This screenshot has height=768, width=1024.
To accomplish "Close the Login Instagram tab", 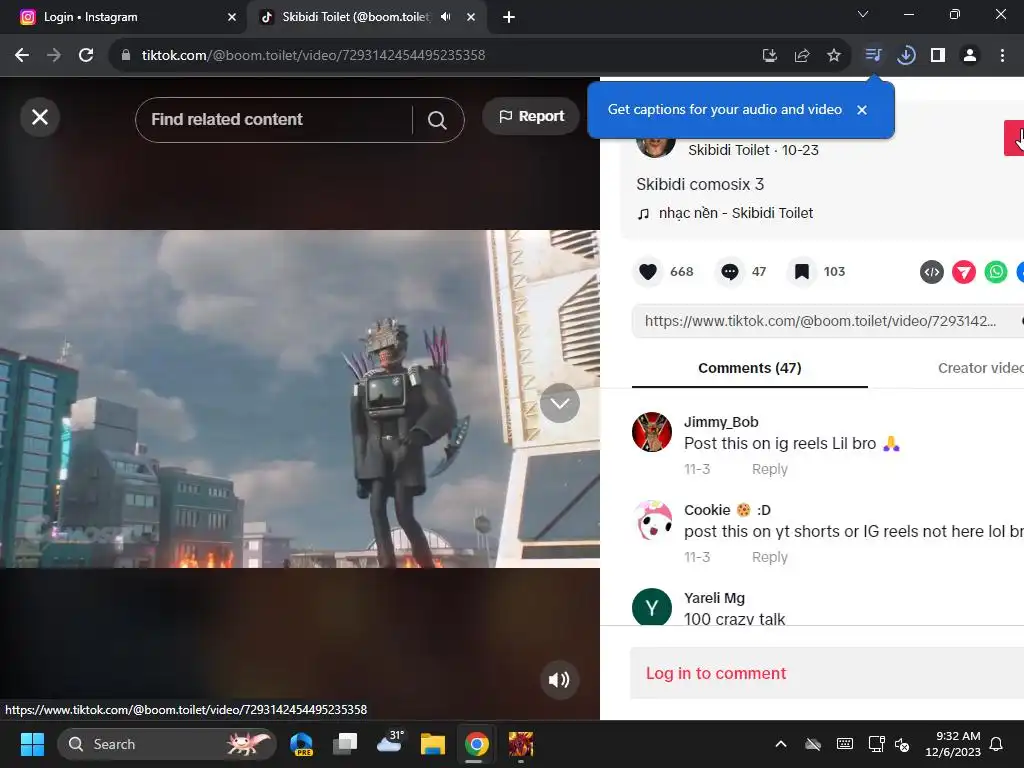I will pyautogui.click(x=232, y=17).
